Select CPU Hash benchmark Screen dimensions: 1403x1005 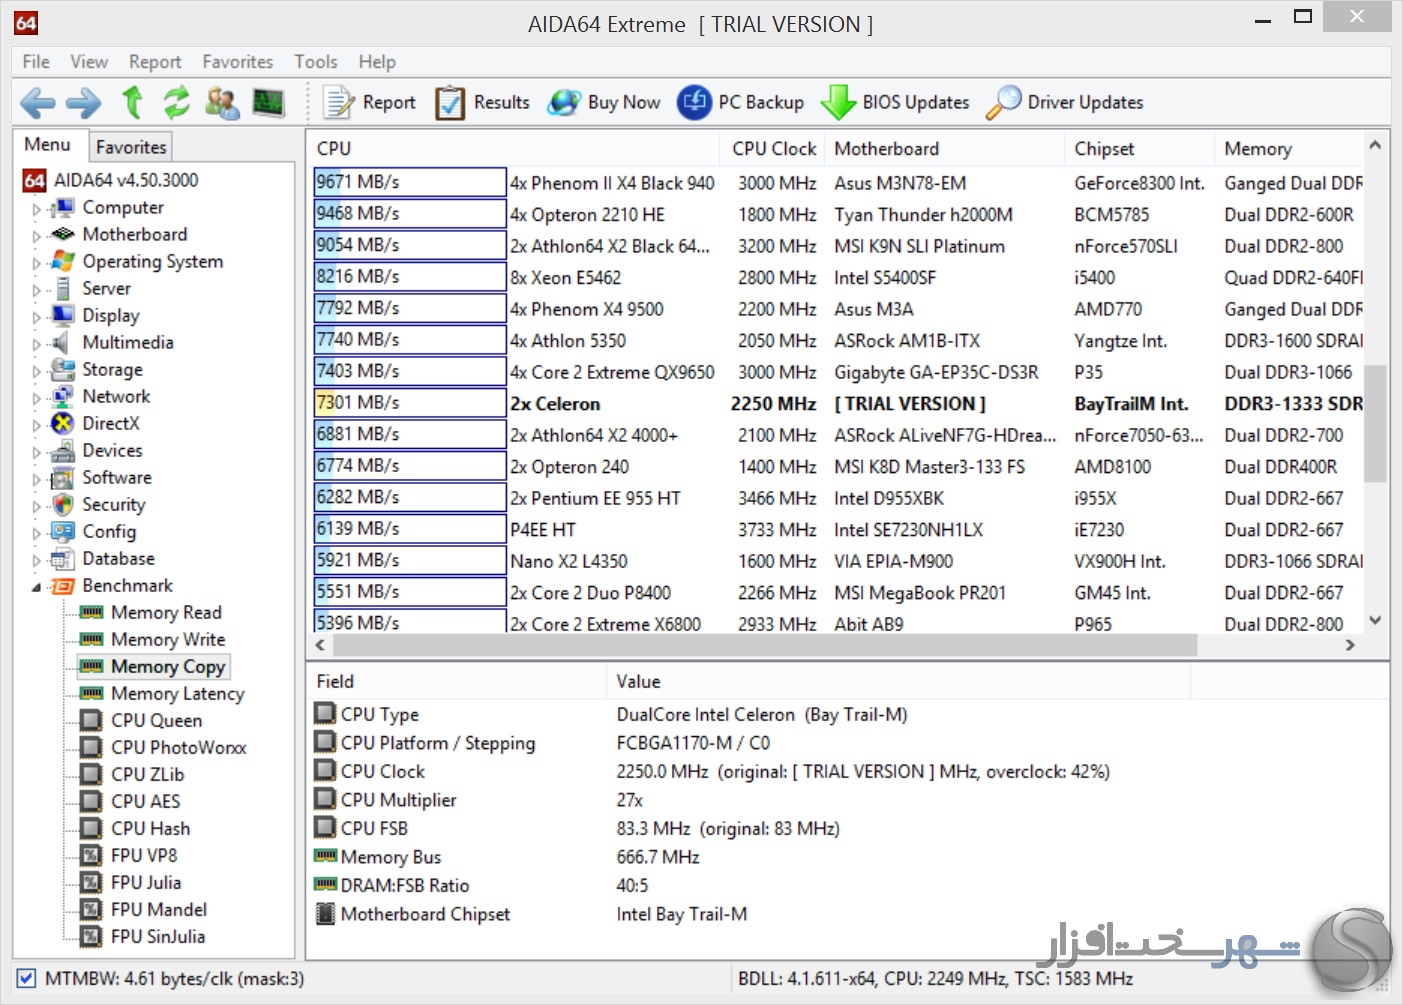pyautogui.click(x=151, y=828)
